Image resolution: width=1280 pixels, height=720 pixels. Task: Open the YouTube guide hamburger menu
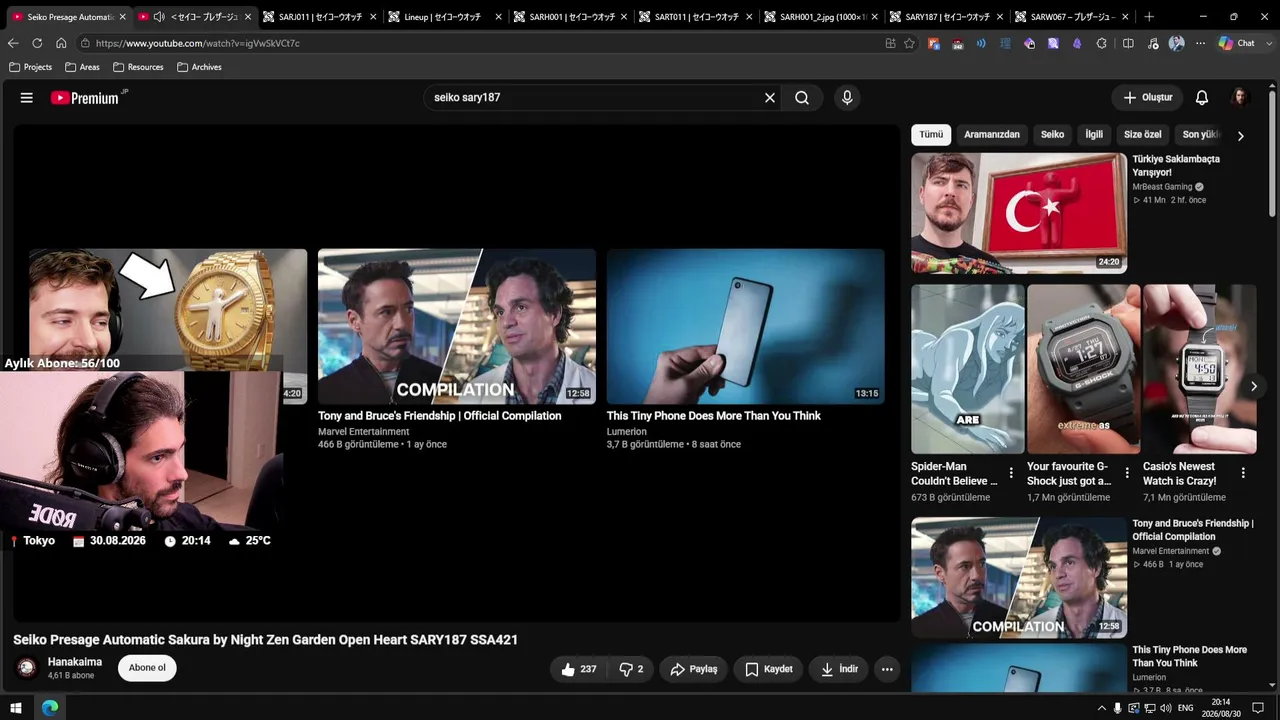[x=27, y=98]
